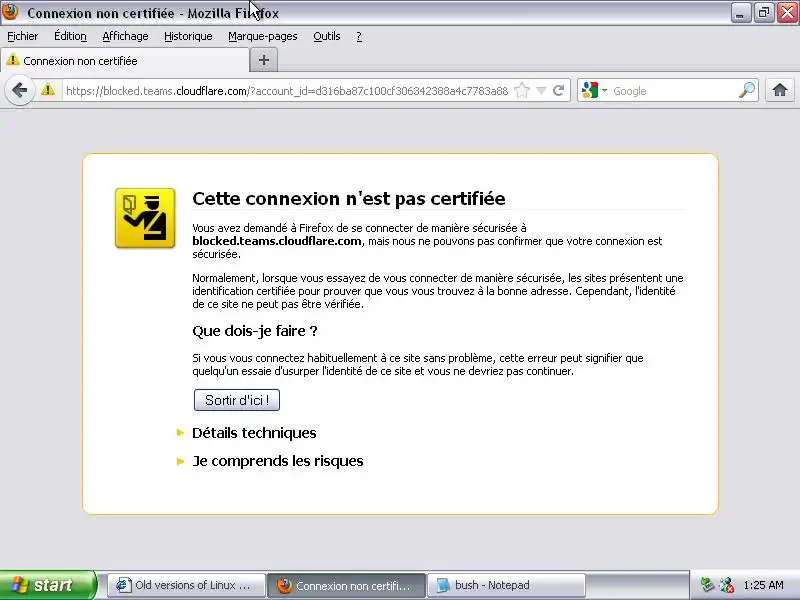Go to the home page icon
Screen dimensions: 800x600
coord(779,90)
